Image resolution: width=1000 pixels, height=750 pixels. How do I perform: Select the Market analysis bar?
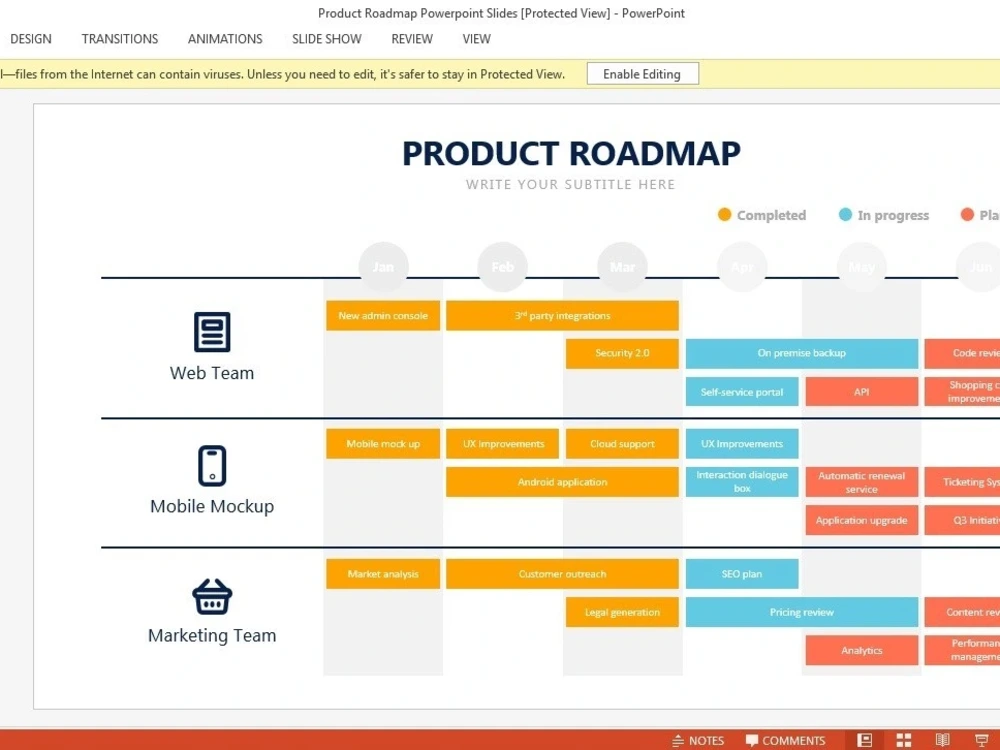(383, 574)
